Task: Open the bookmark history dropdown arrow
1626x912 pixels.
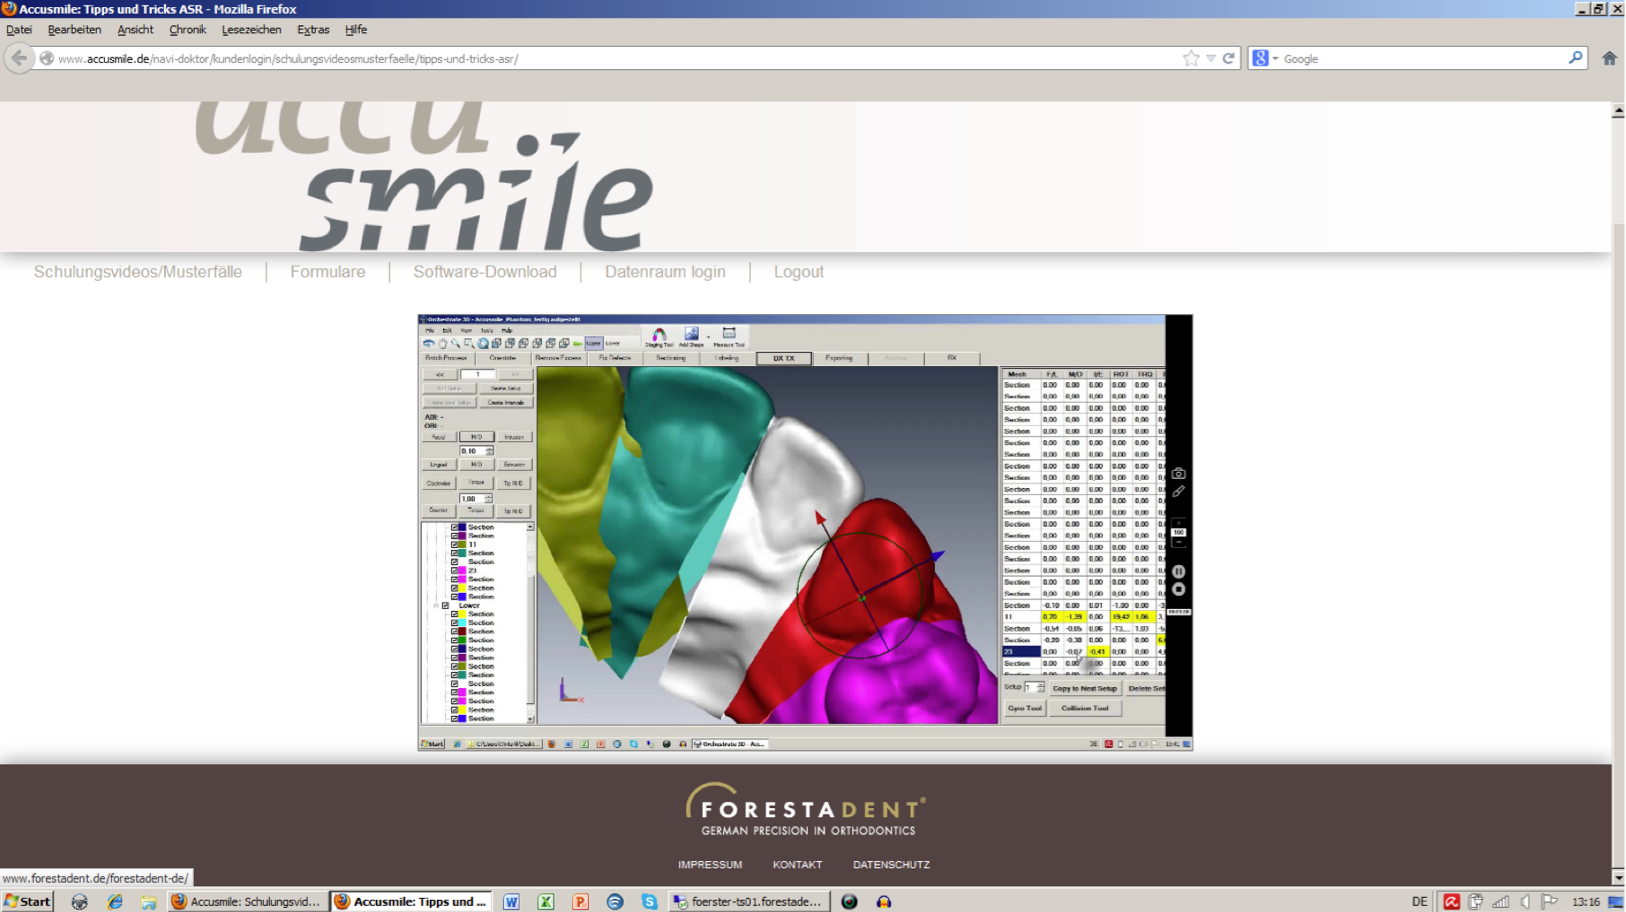Action: [x=1211, y=58]
